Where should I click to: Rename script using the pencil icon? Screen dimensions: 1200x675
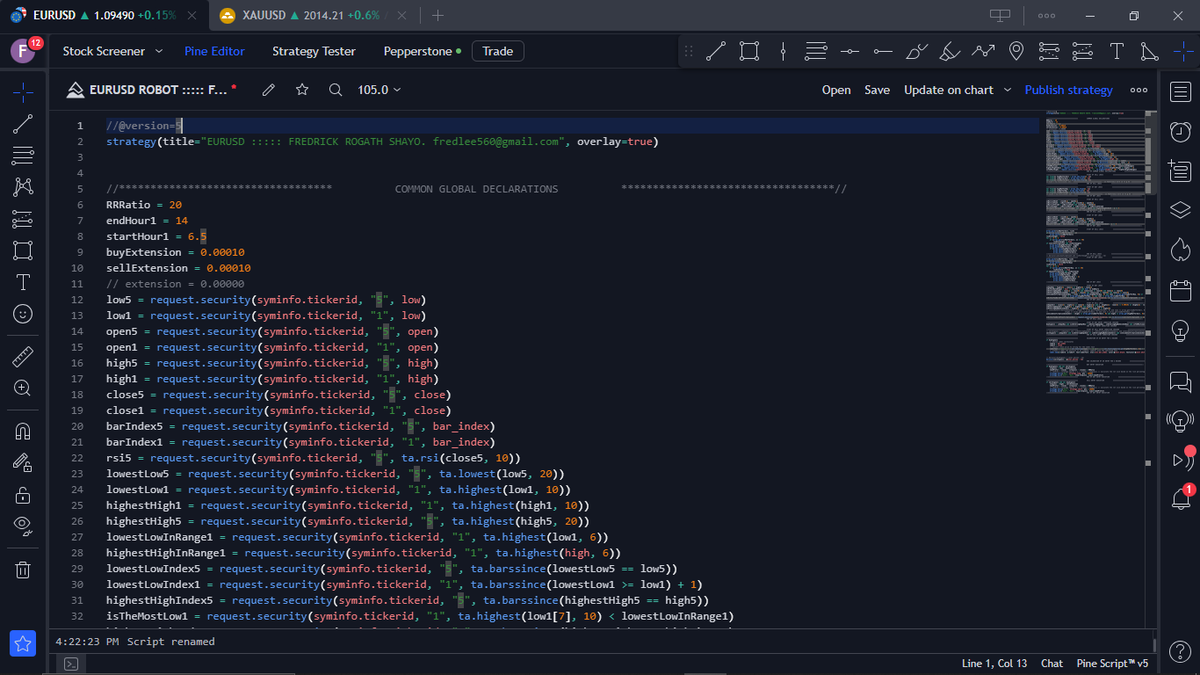point(268,90)
